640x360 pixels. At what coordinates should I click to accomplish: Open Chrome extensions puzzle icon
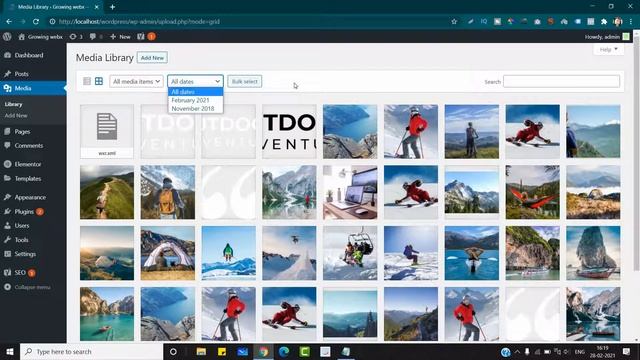[604, 22]
